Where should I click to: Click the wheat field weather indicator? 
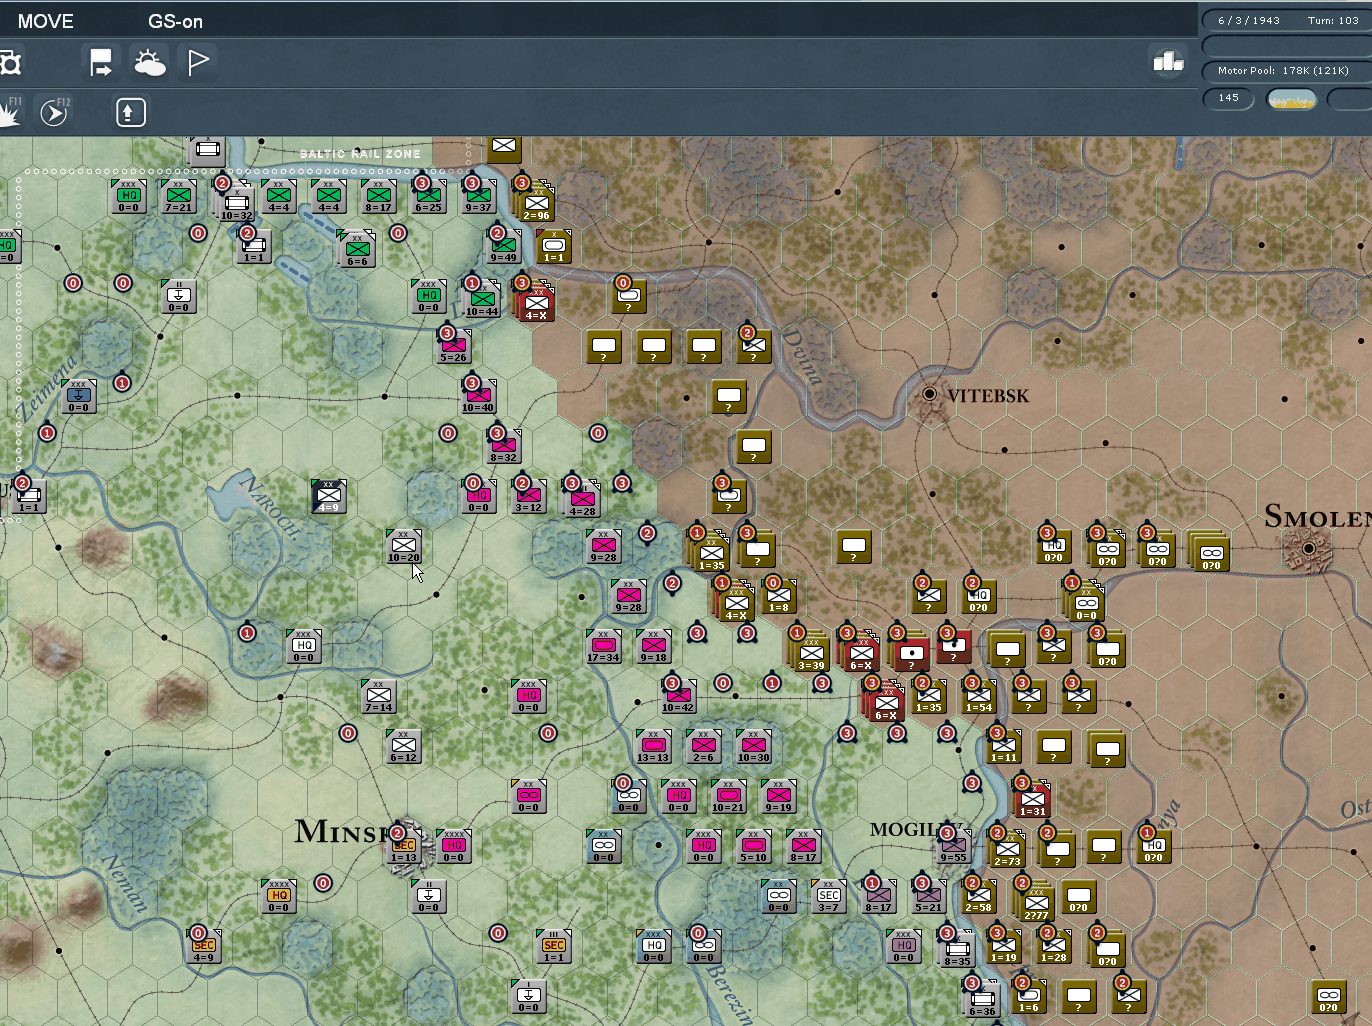coord(1291,99)
